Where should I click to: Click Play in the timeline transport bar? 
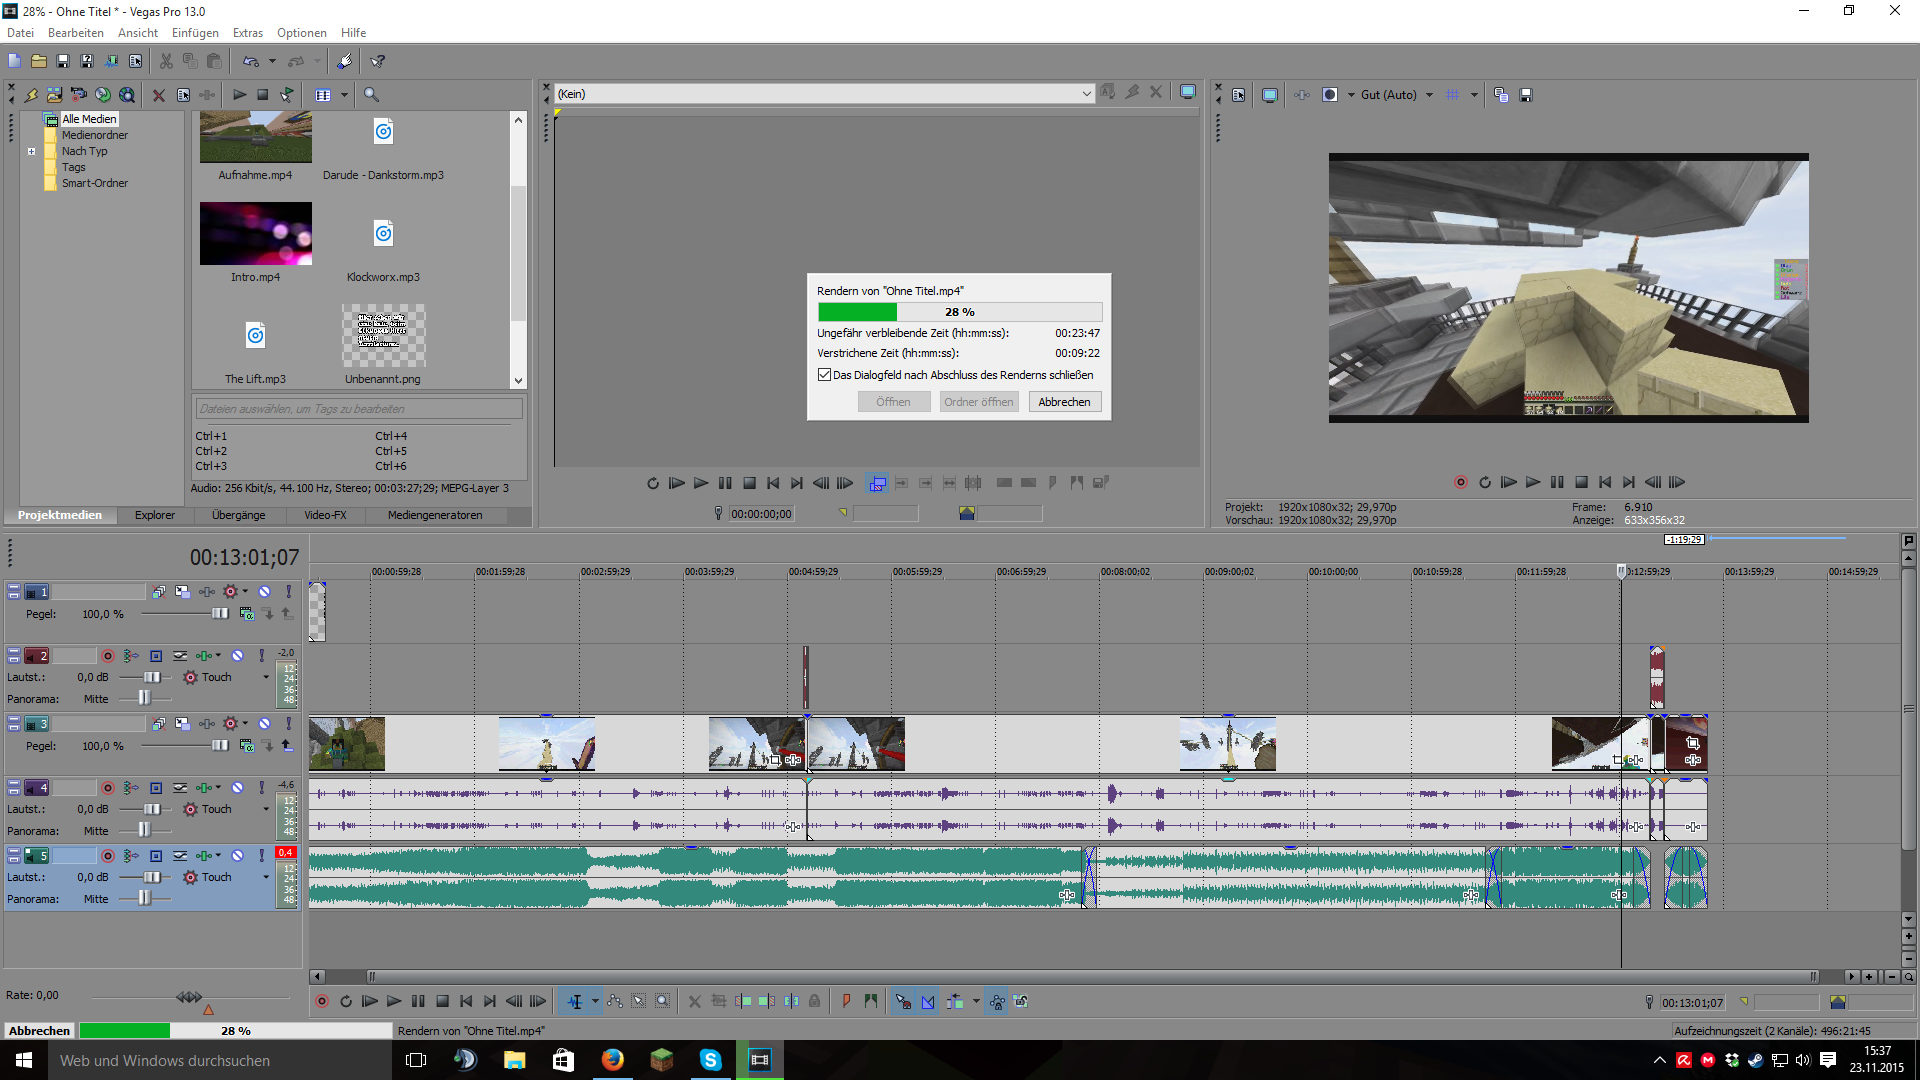point(394,1002)
